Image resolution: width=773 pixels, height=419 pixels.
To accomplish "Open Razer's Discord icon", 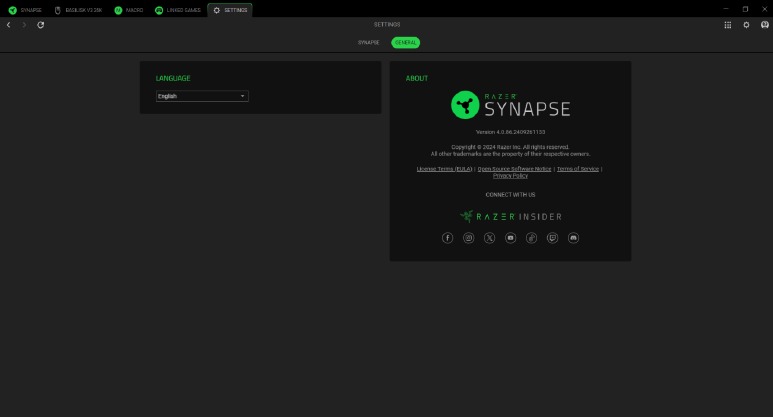I will coord(573,238).
